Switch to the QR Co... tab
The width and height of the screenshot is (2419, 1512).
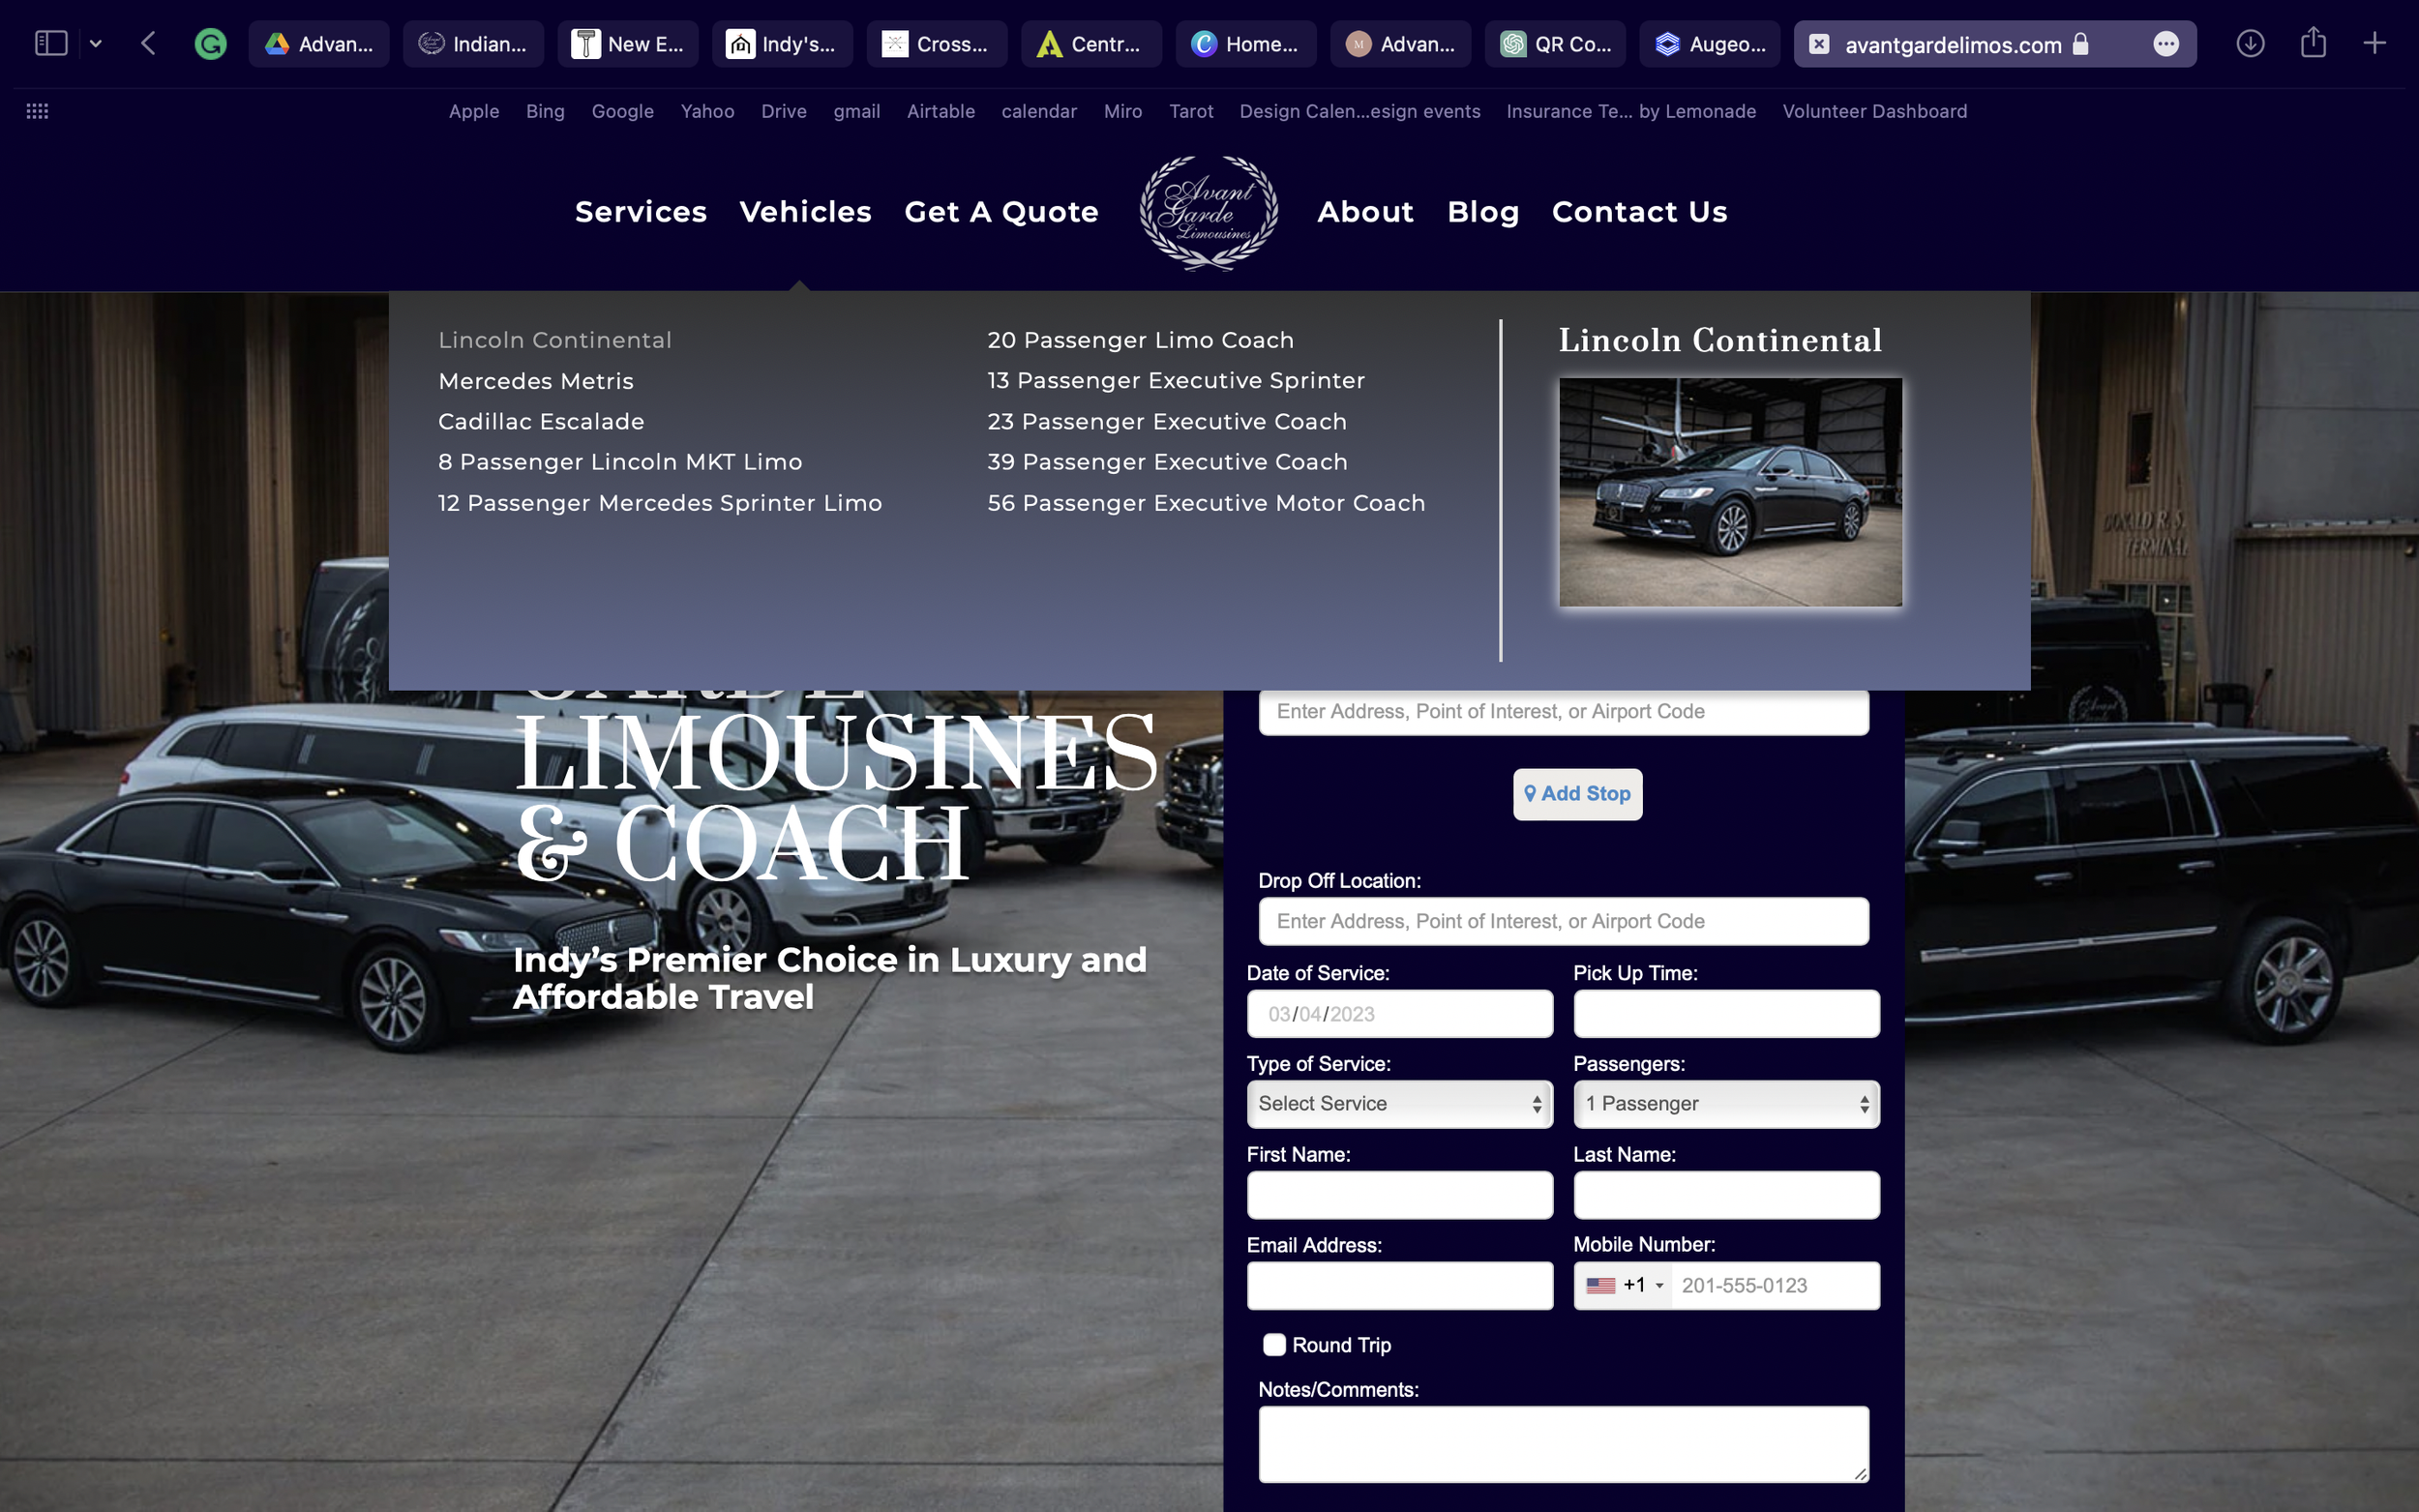1555,44
